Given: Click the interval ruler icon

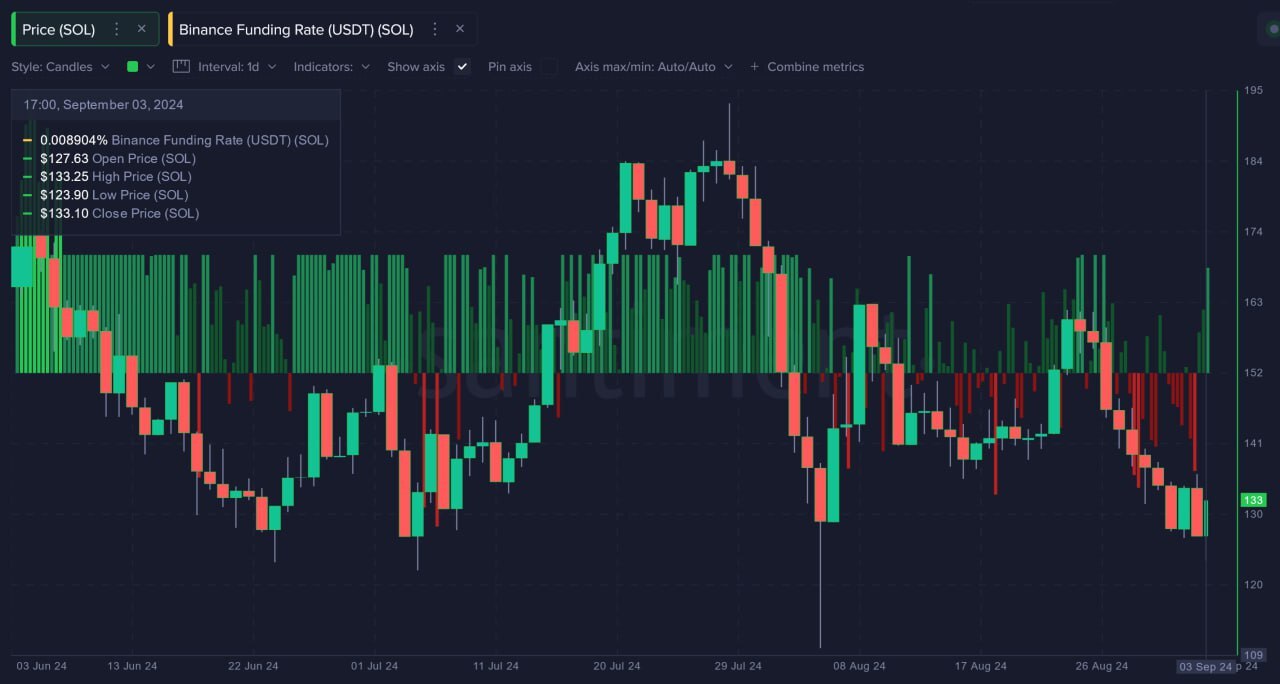Looking at the screenshot, I should pyautogui.click(x=181, y=66).
